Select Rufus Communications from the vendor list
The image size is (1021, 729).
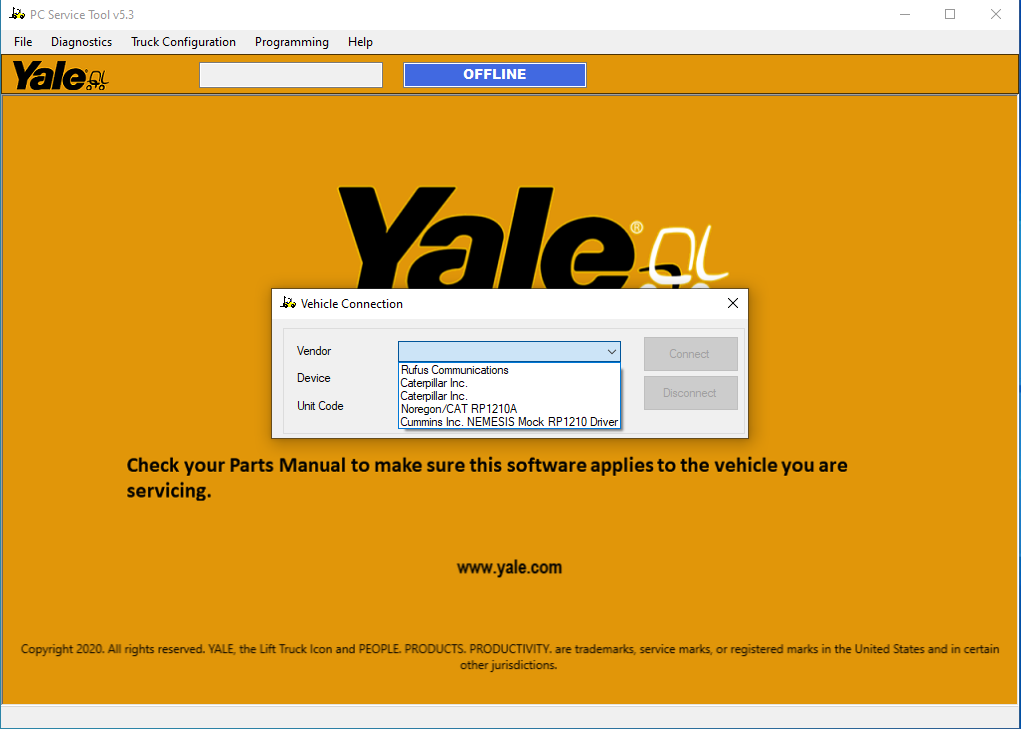454,370
